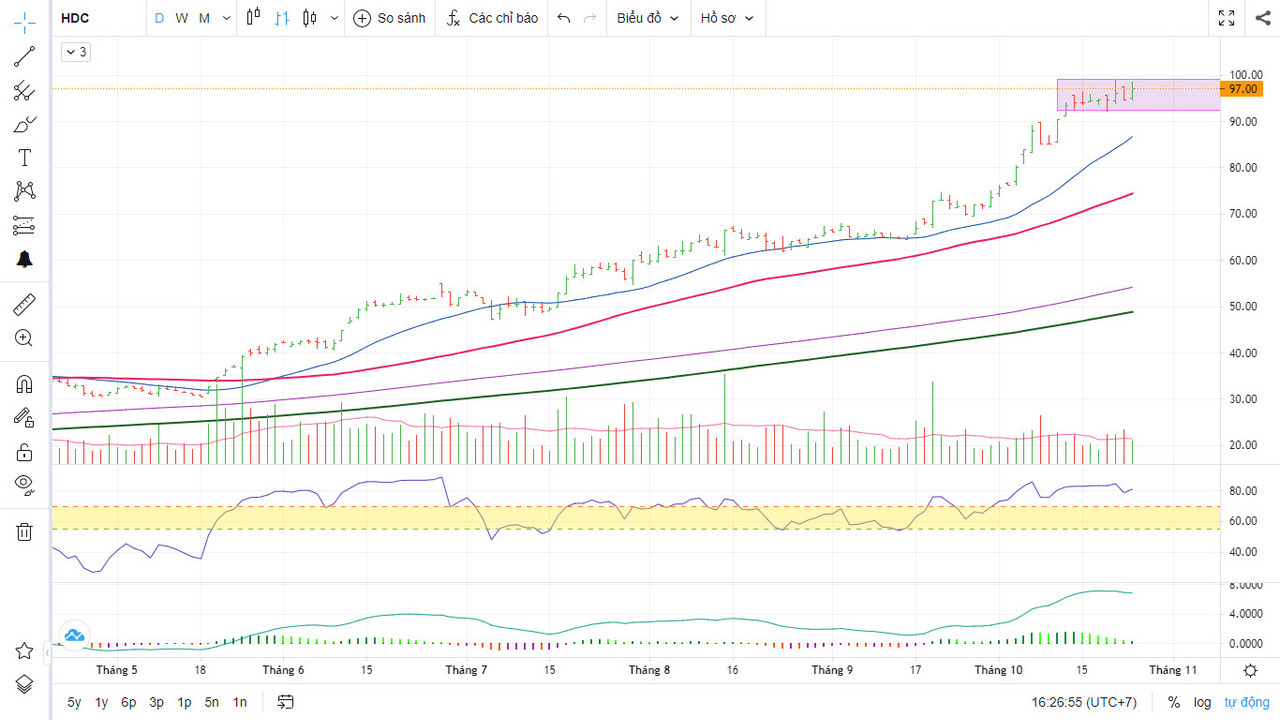Set date range to 3p
This screenshot has width=1280, height=720.
[x=157, y=702]
